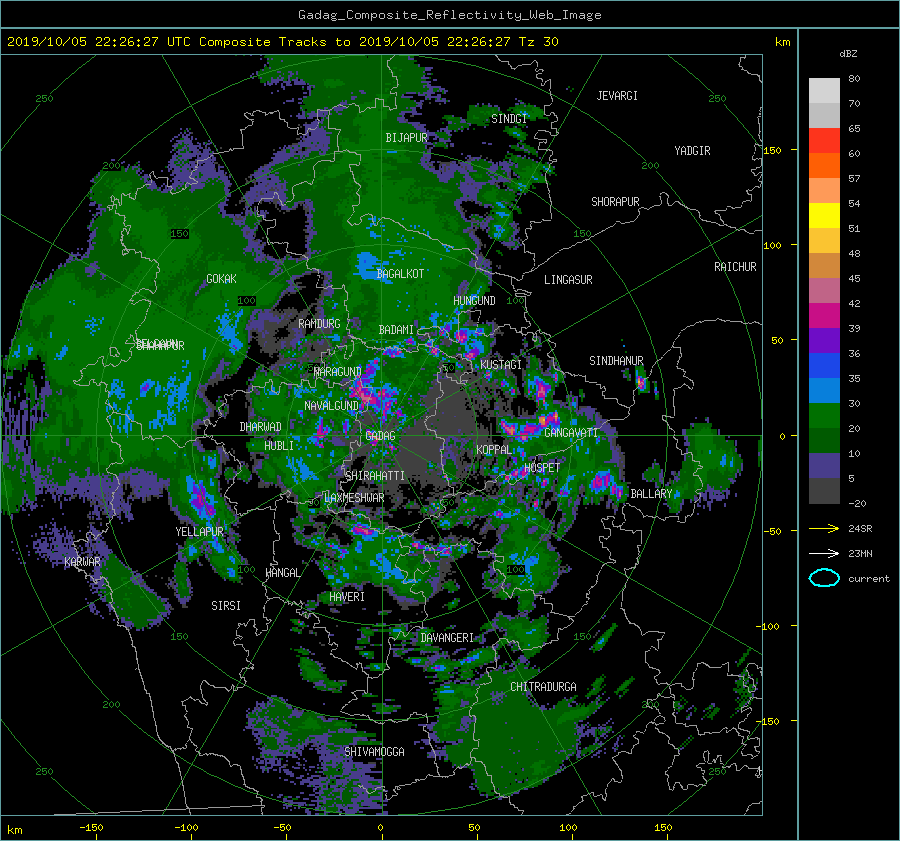Viewport: 900px width, 841px height.
Task: Click the 'HAVERI' city label
Action: 347,597
